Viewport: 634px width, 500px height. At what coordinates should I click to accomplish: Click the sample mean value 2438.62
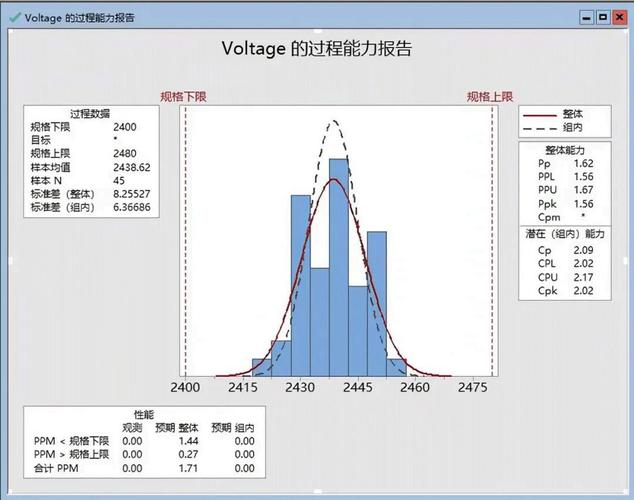click(132, 167)
